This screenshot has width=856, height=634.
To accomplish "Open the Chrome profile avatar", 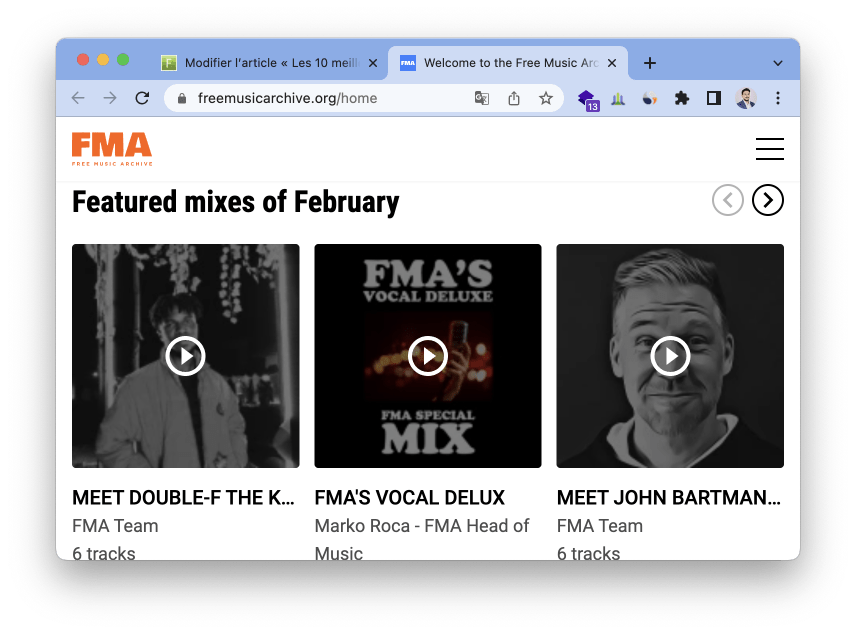I will (x=746, y=98).
